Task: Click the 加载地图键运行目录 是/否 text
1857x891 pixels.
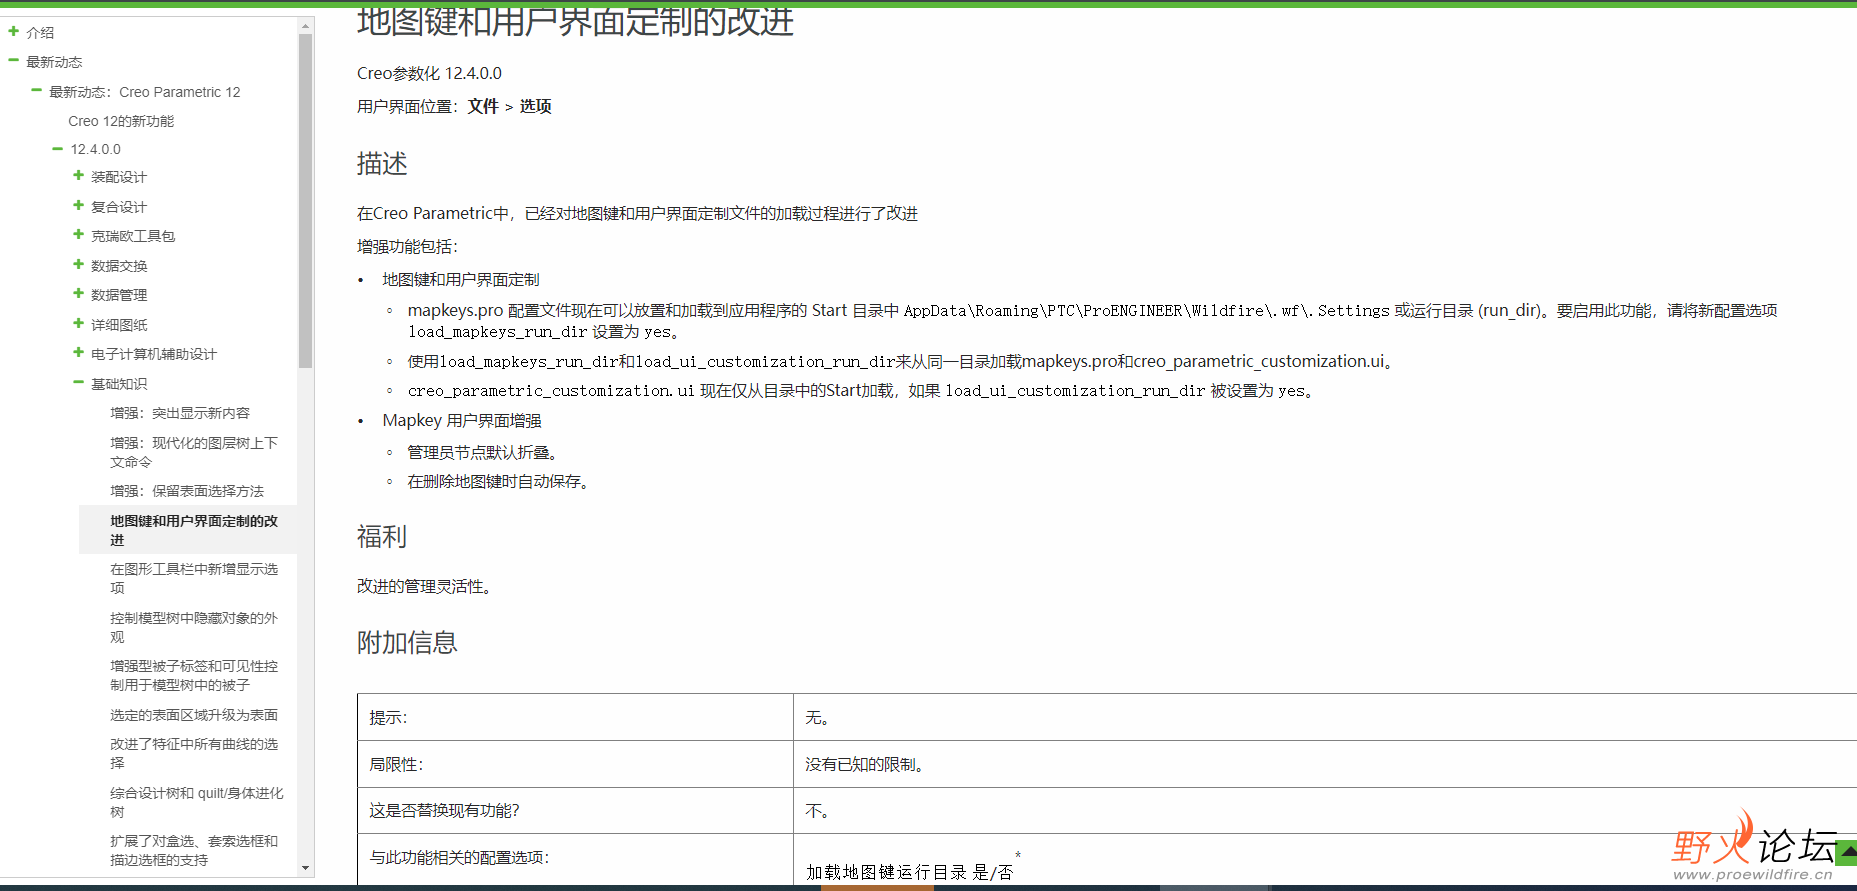Action: pos(909,872)
